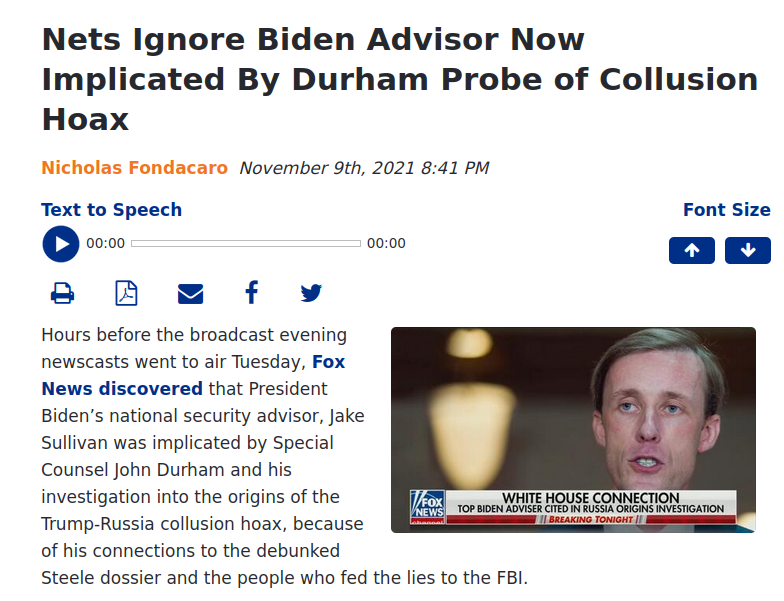
Task: Click the Fox News logo in the image
Action: point(427,506)
